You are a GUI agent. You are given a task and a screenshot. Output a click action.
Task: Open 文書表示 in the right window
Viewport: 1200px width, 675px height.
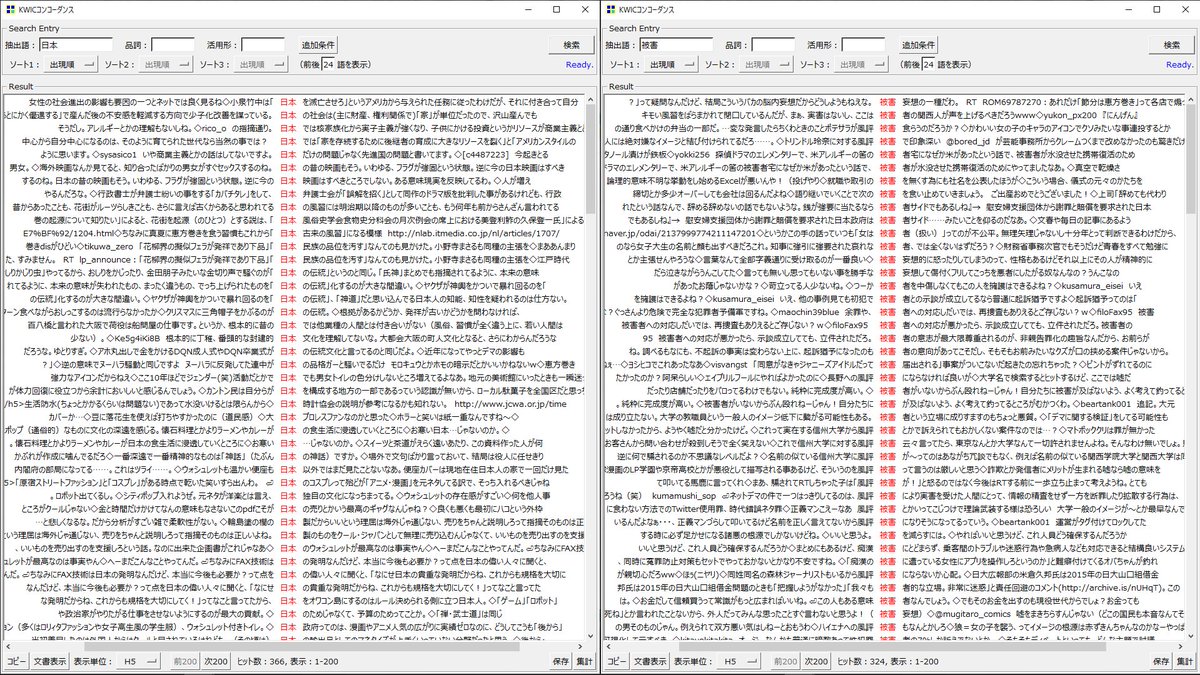point(649,662)
